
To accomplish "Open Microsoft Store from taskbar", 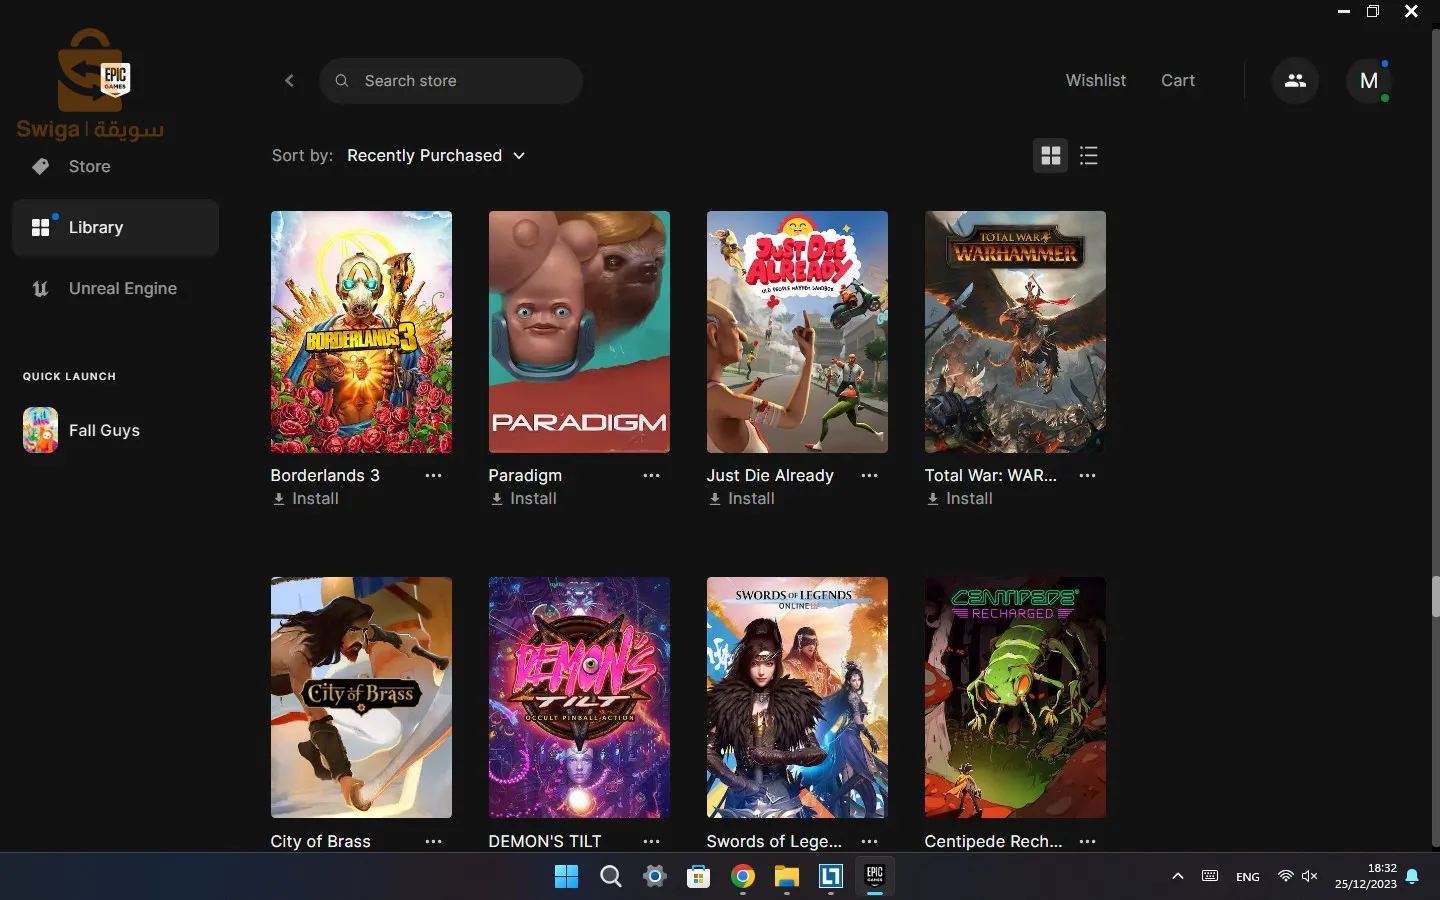I will click(698, 877).
